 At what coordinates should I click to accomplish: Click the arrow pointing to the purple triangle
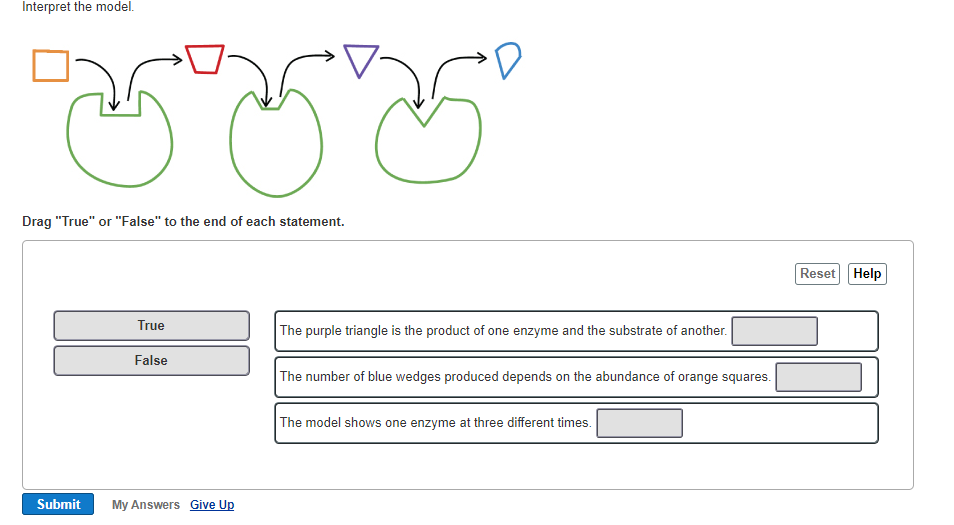tap(307, 74)
